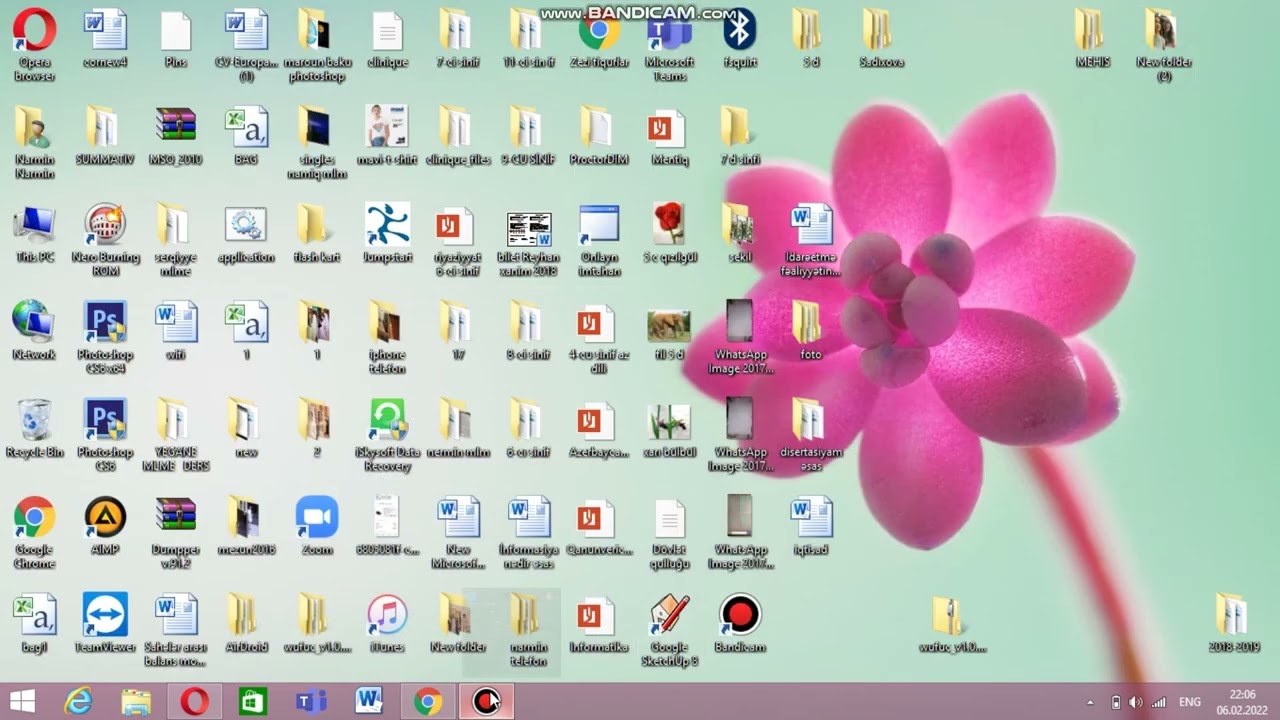Image resolution: width=1280 pixels, height=720 pixels.
Task: Select the iqtisad Word document
Action: tap(810, 526)
